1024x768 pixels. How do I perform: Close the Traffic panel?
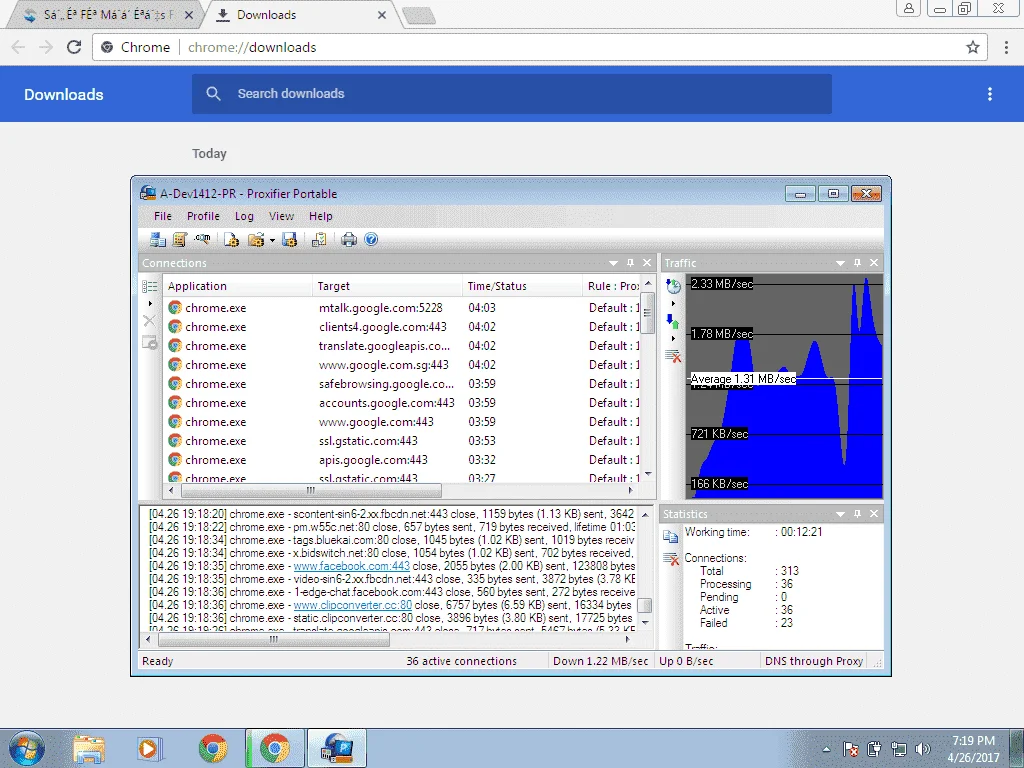coord(874,263)
